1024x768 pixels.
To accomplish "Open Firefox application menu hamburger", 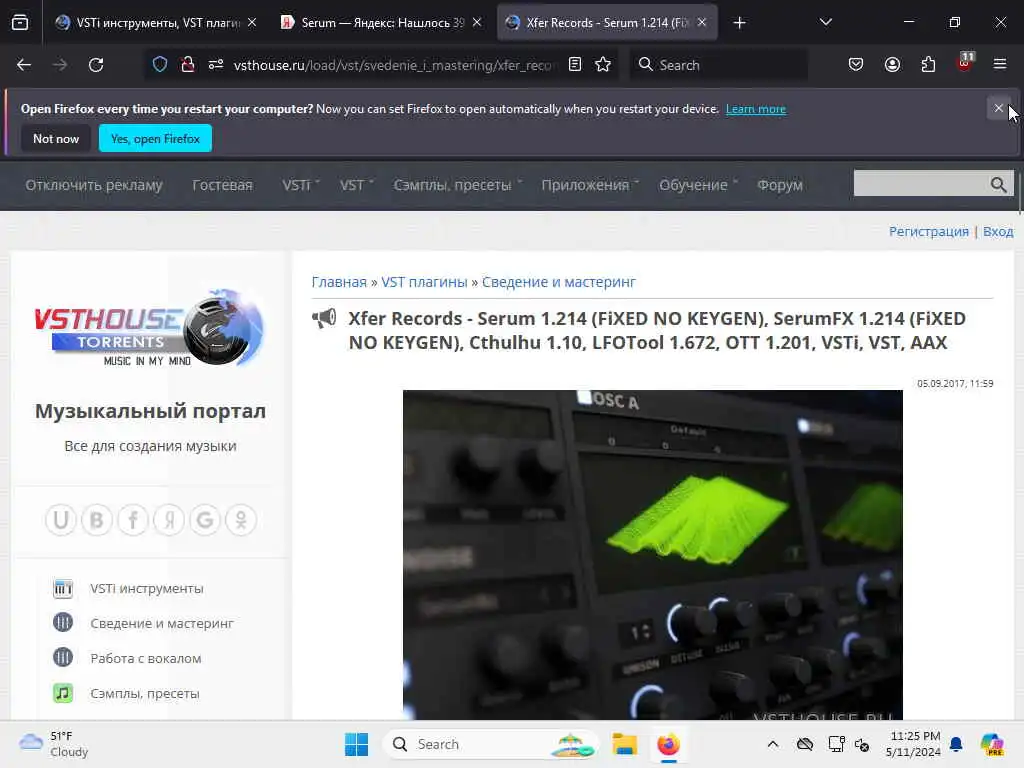I will click(x=1000, y=65).
